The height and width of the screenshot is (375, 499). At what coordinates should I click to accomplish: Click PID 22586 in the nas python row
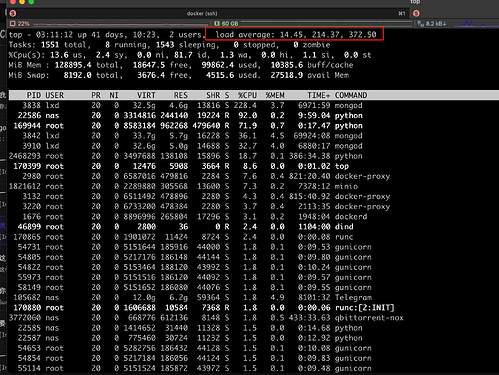(x=29, y=115)
